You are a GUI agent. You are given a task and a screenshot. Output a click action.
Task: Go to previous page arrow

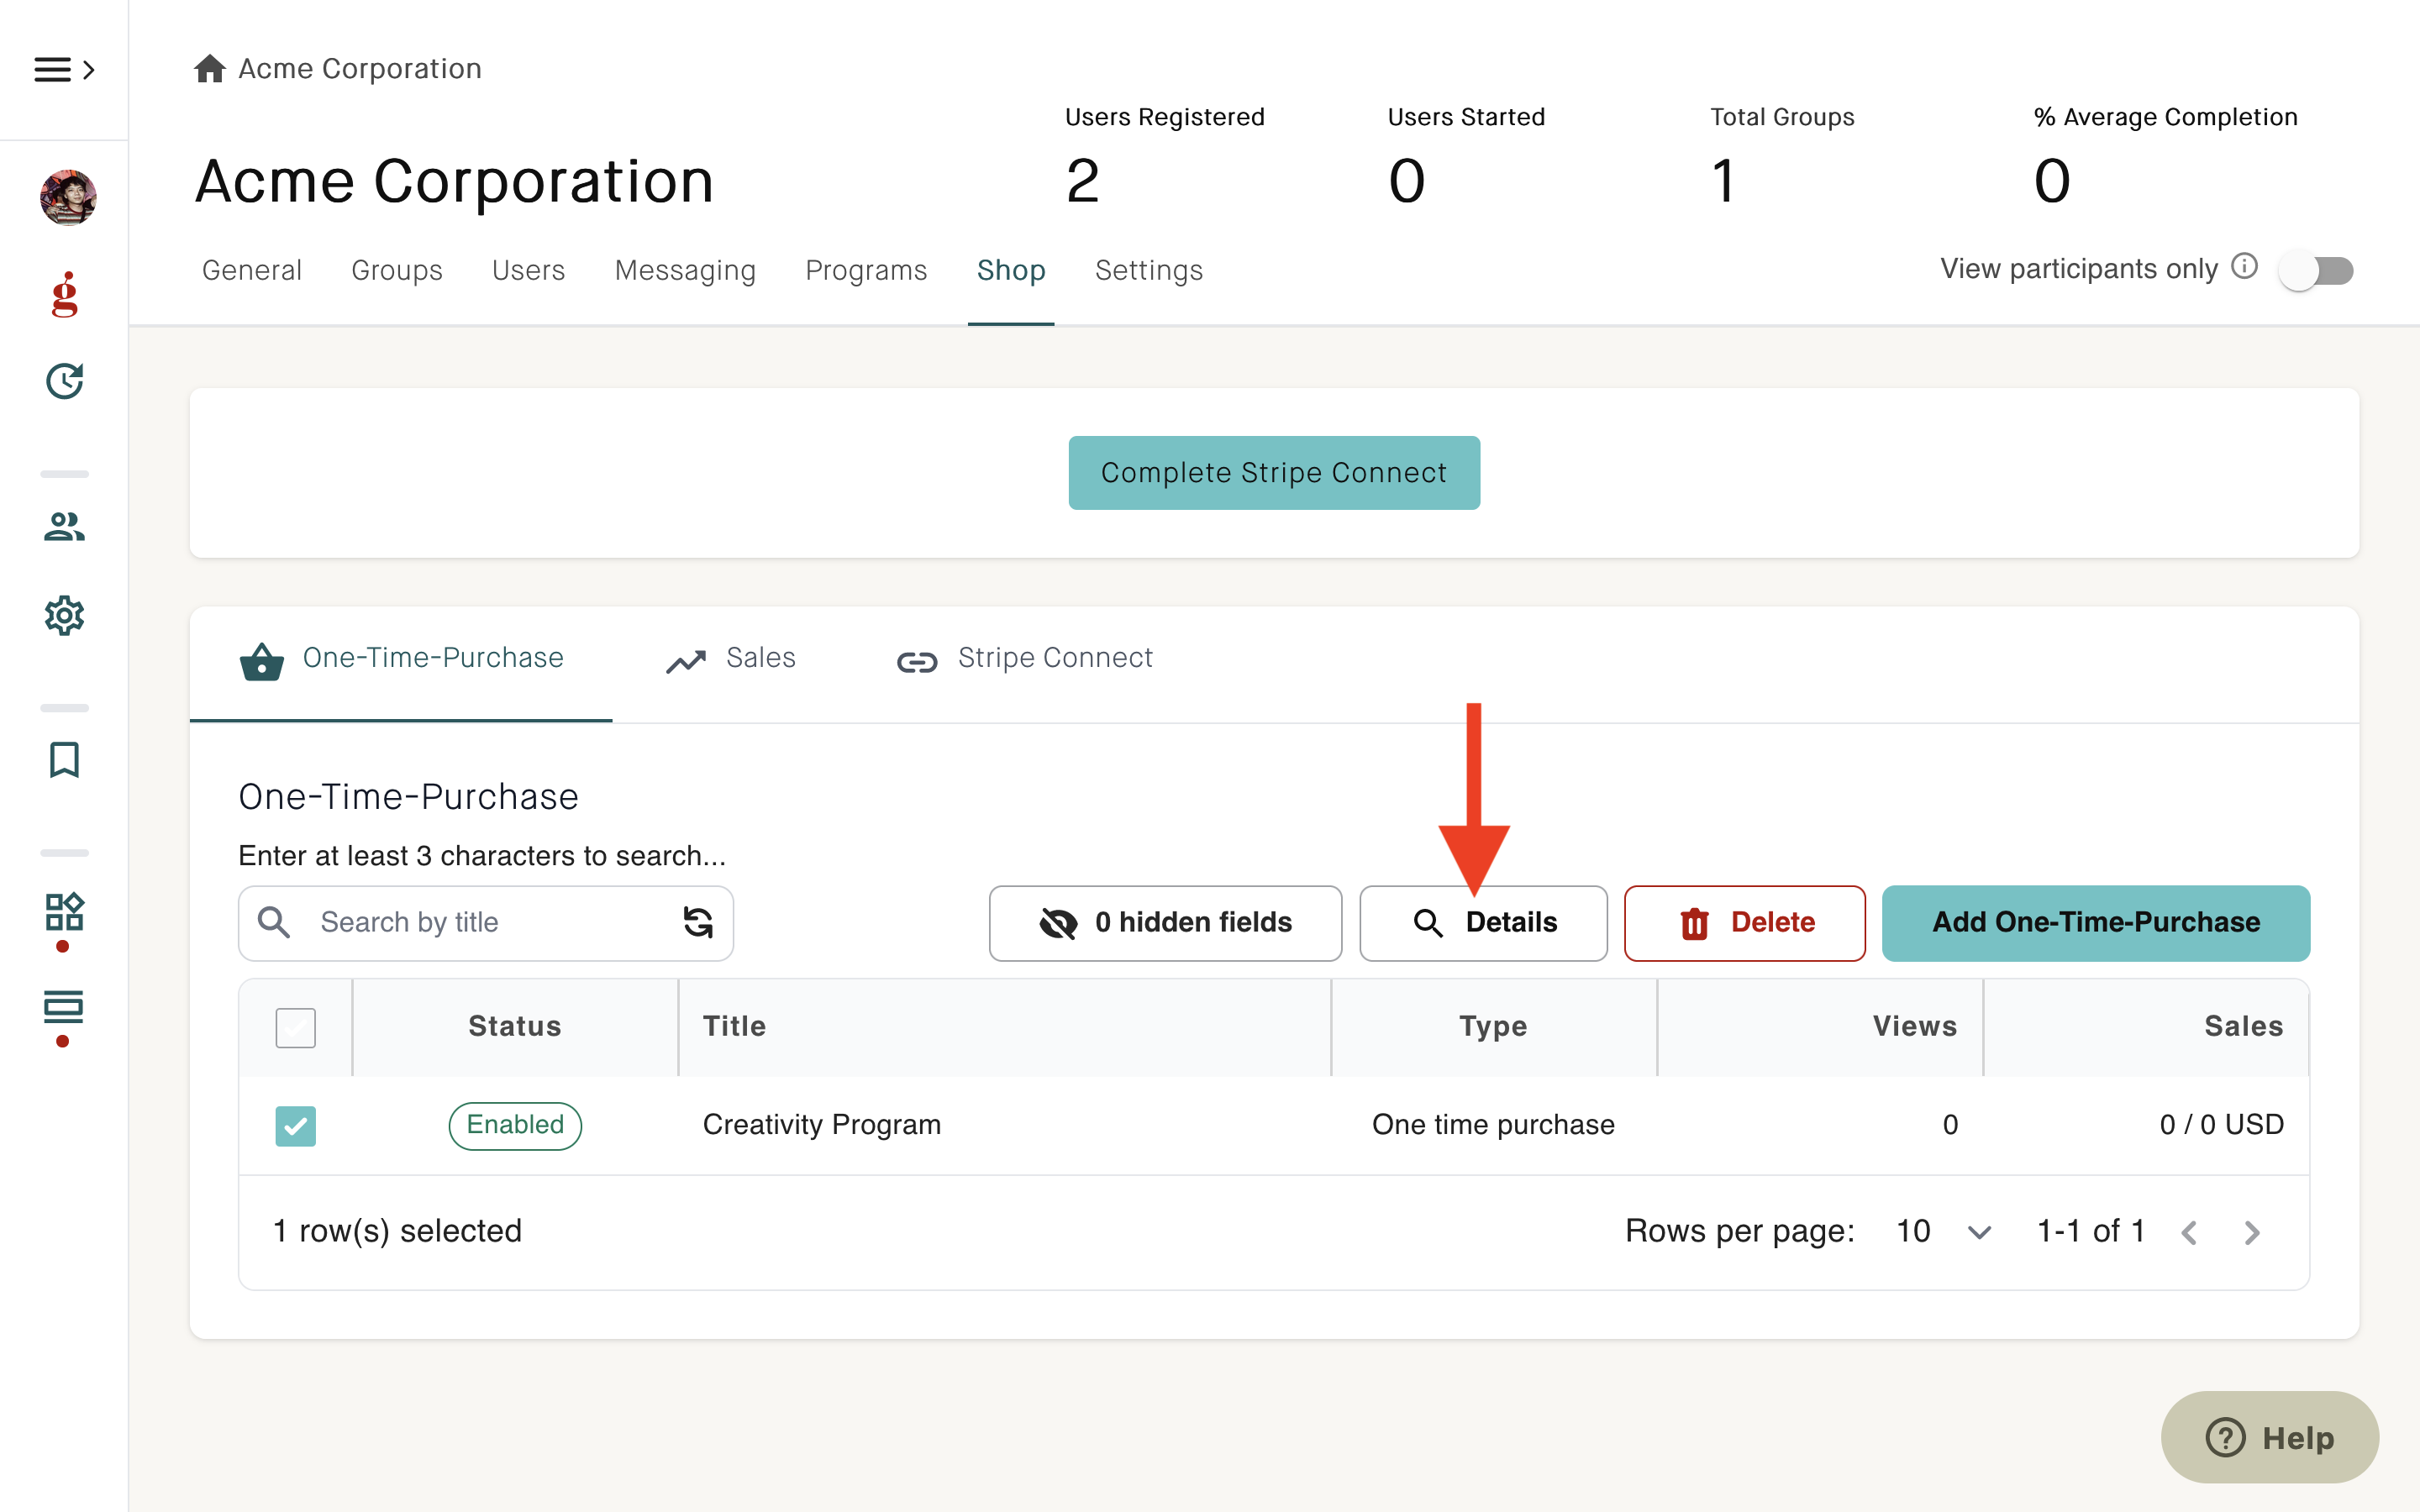[x=2189, y=1232]
